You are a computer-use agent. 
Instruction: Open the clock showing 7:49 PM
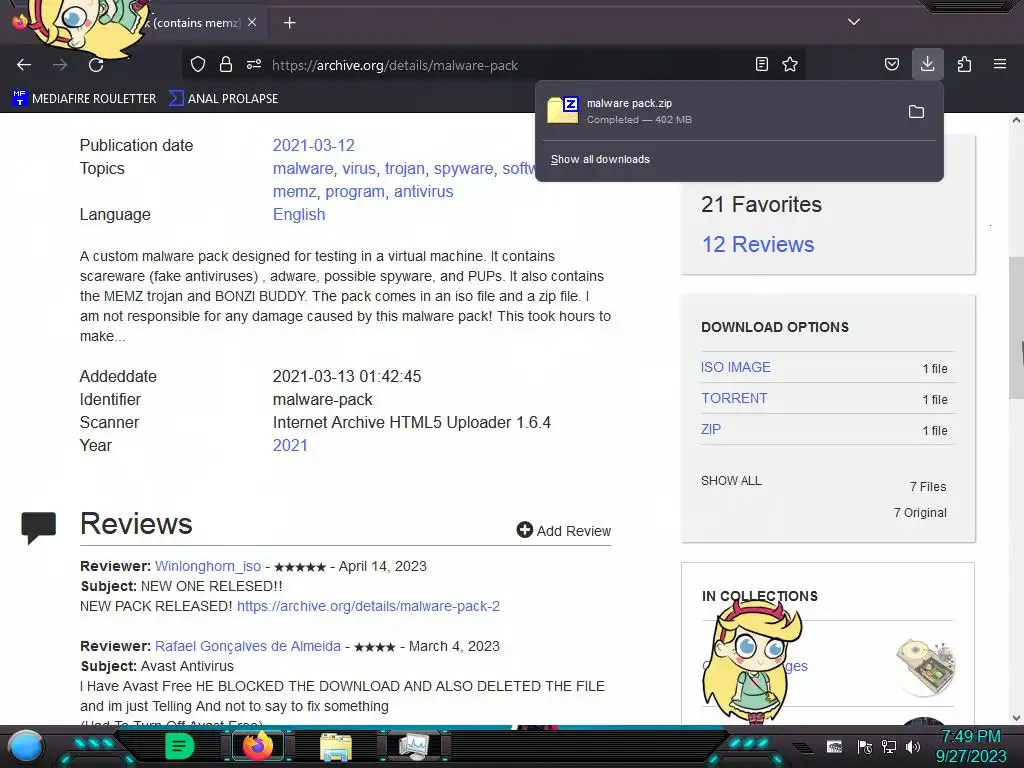(x=971, y=737)
